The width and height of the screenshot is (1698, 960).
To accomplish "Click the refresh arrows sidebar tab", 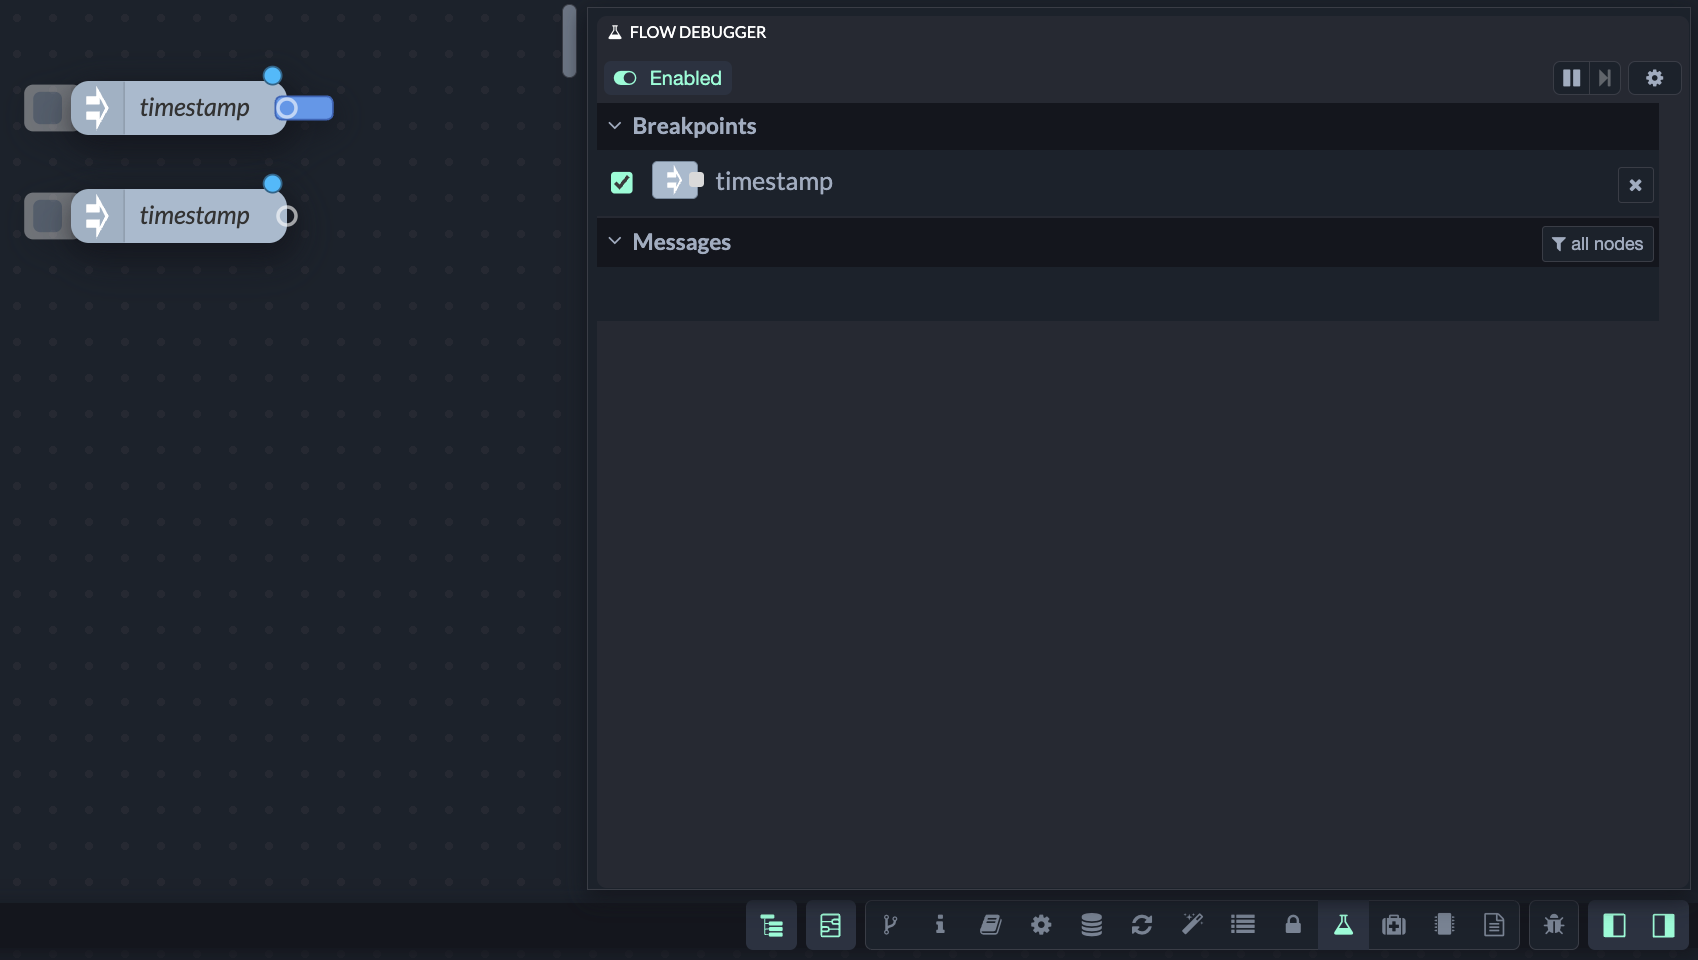I will [x=1142, y=925].
